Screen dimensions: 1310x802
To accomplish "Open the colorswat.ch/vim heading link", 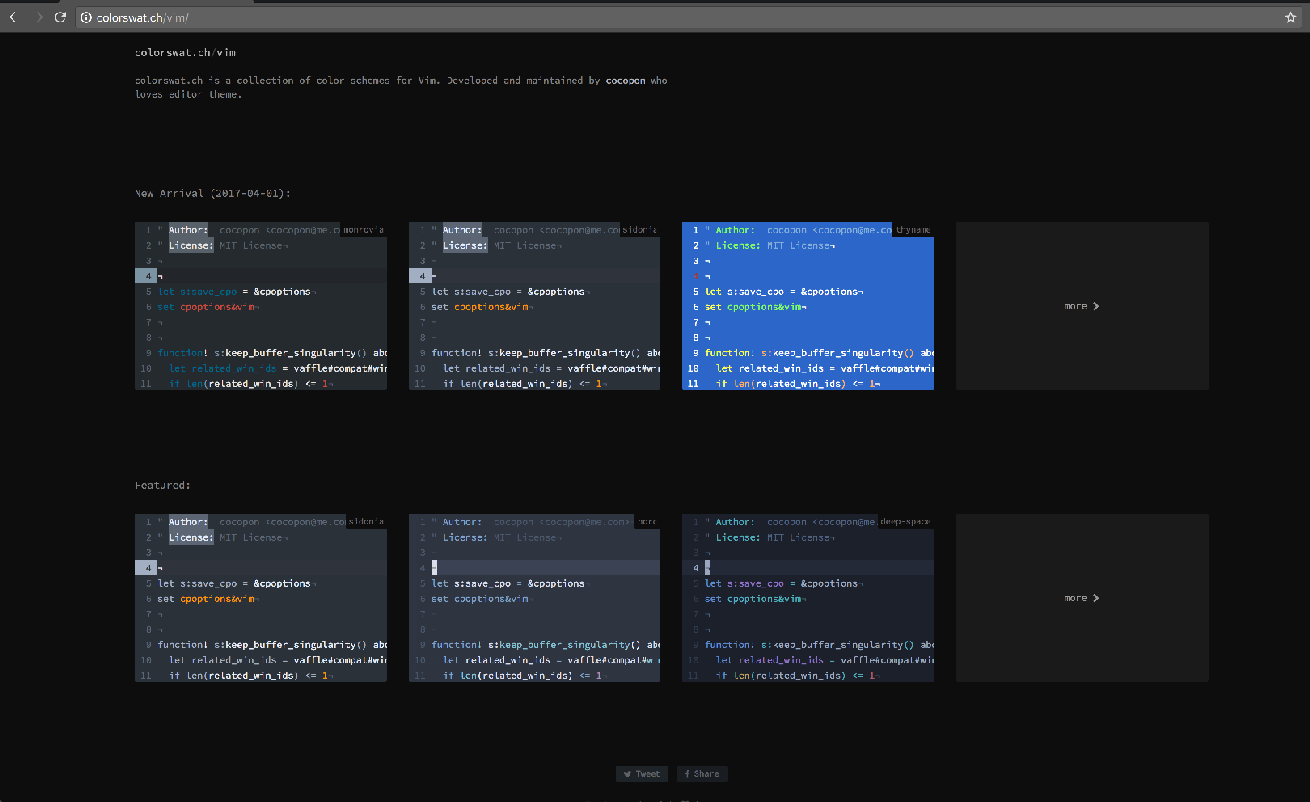I will 186,52.
